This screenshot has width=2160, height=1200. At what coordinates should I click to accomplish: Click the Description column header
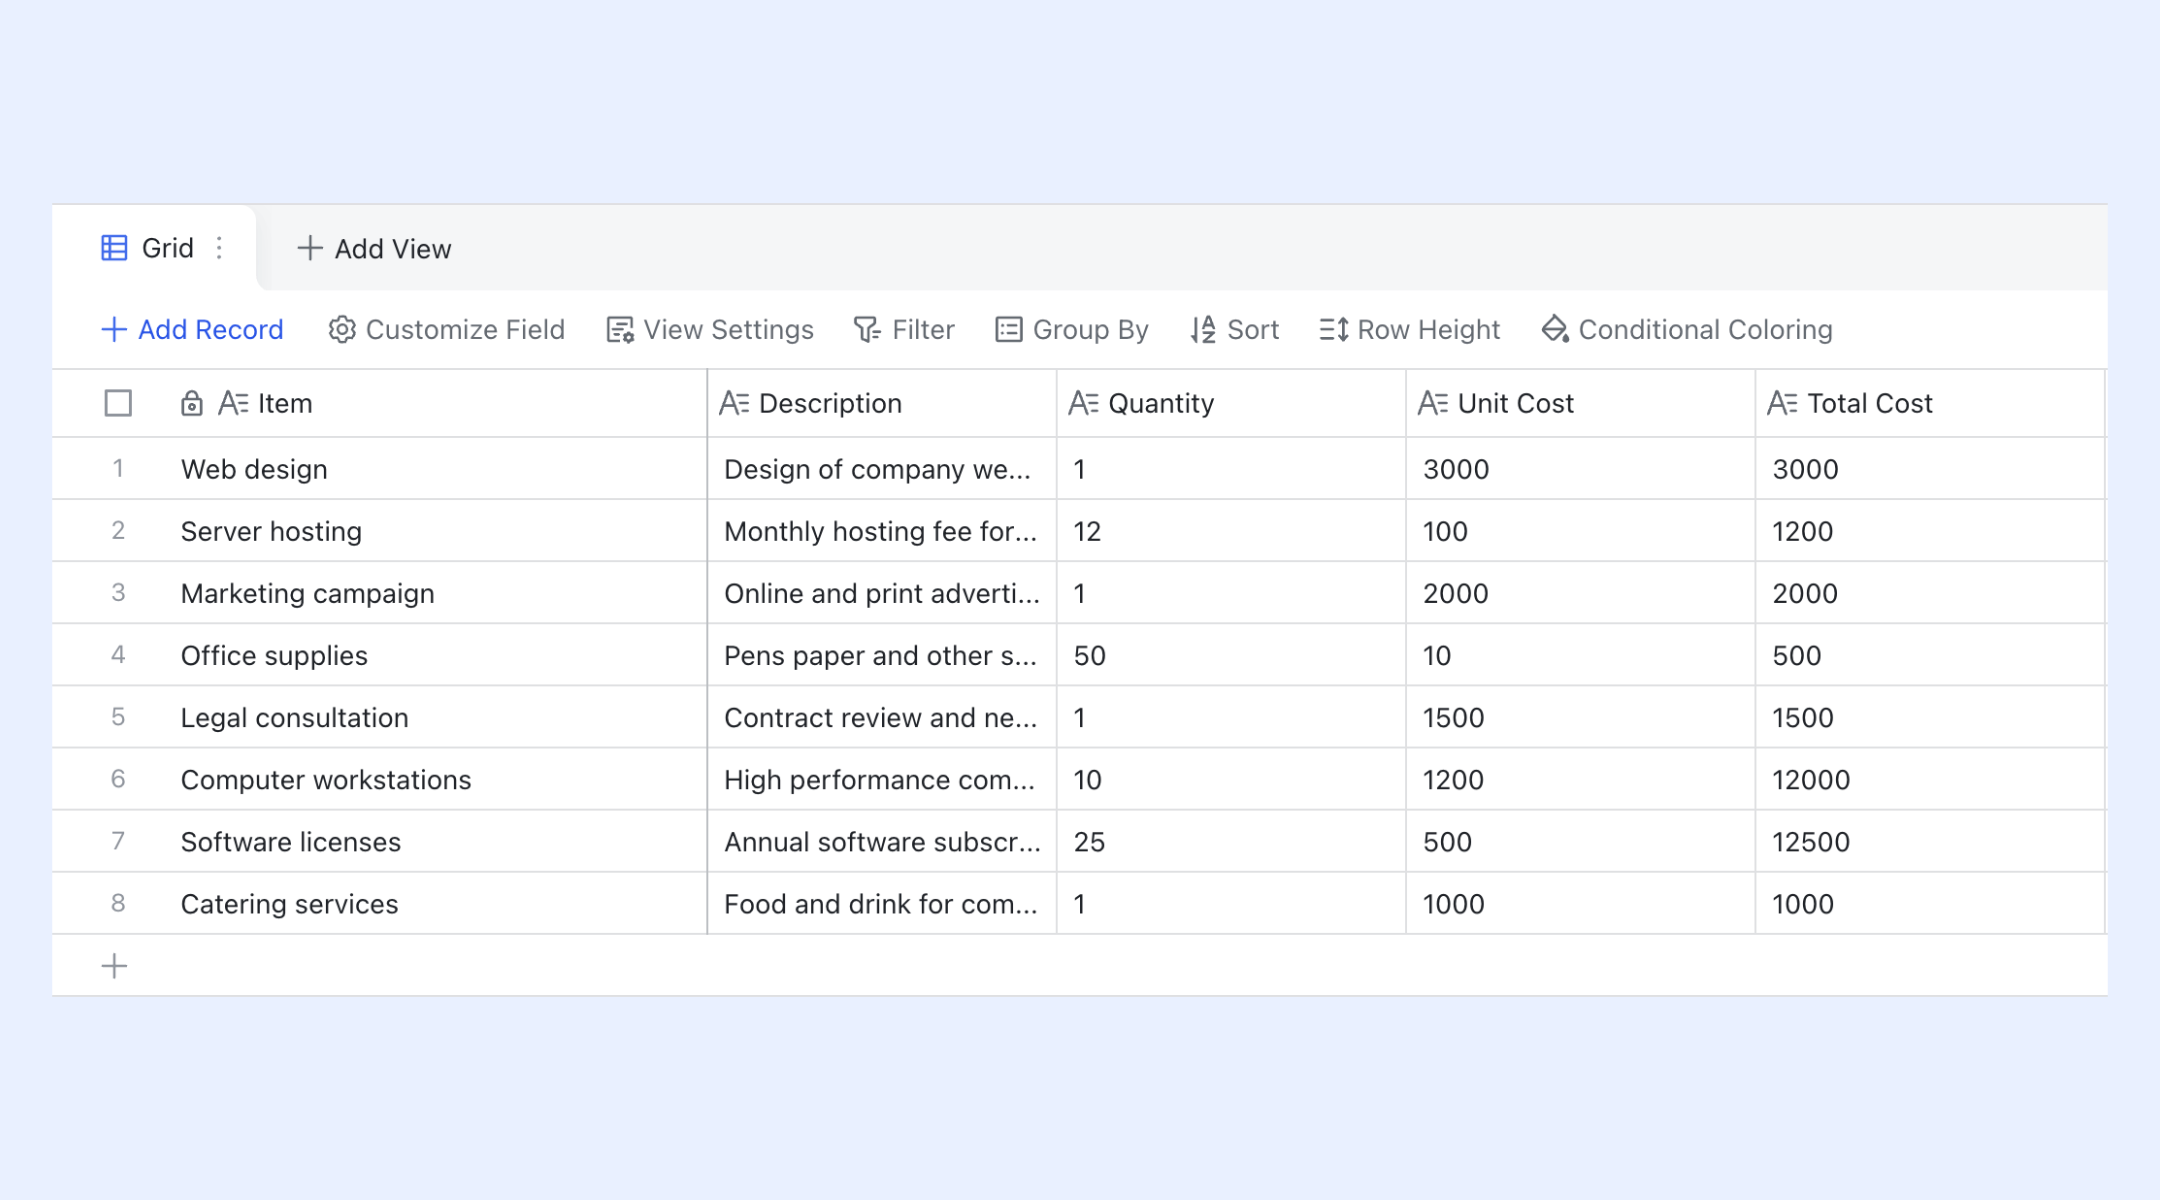tap(830, 404)
